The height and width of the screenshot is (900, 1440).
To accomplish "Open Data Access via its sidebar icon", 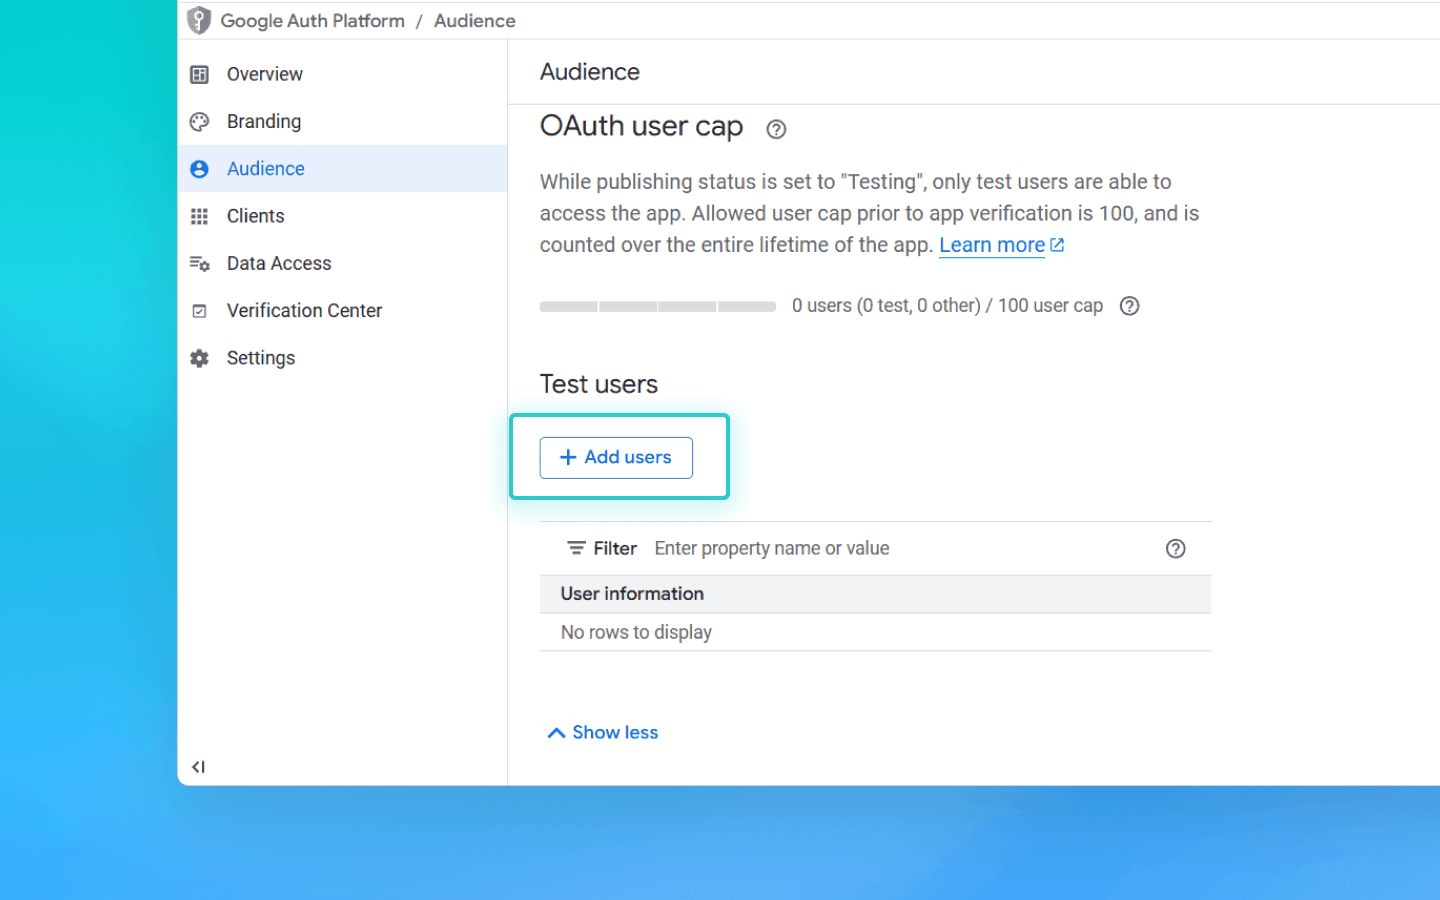I will [199, 263].
